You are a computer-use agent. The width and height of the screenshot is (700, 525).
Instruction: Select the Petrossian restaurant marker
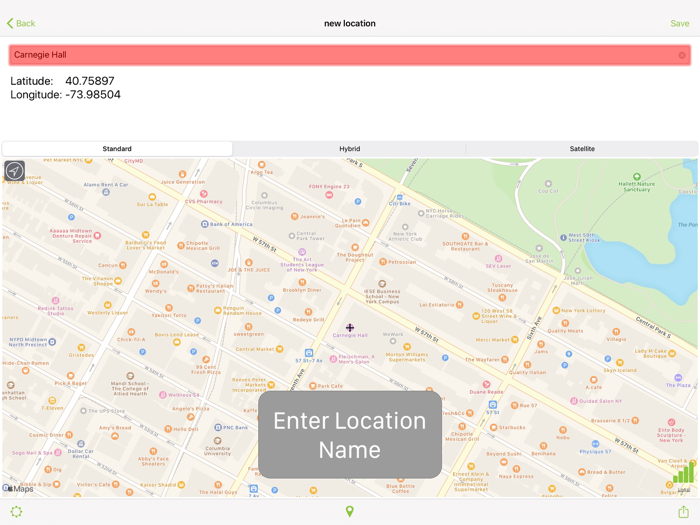coord(383,262)
